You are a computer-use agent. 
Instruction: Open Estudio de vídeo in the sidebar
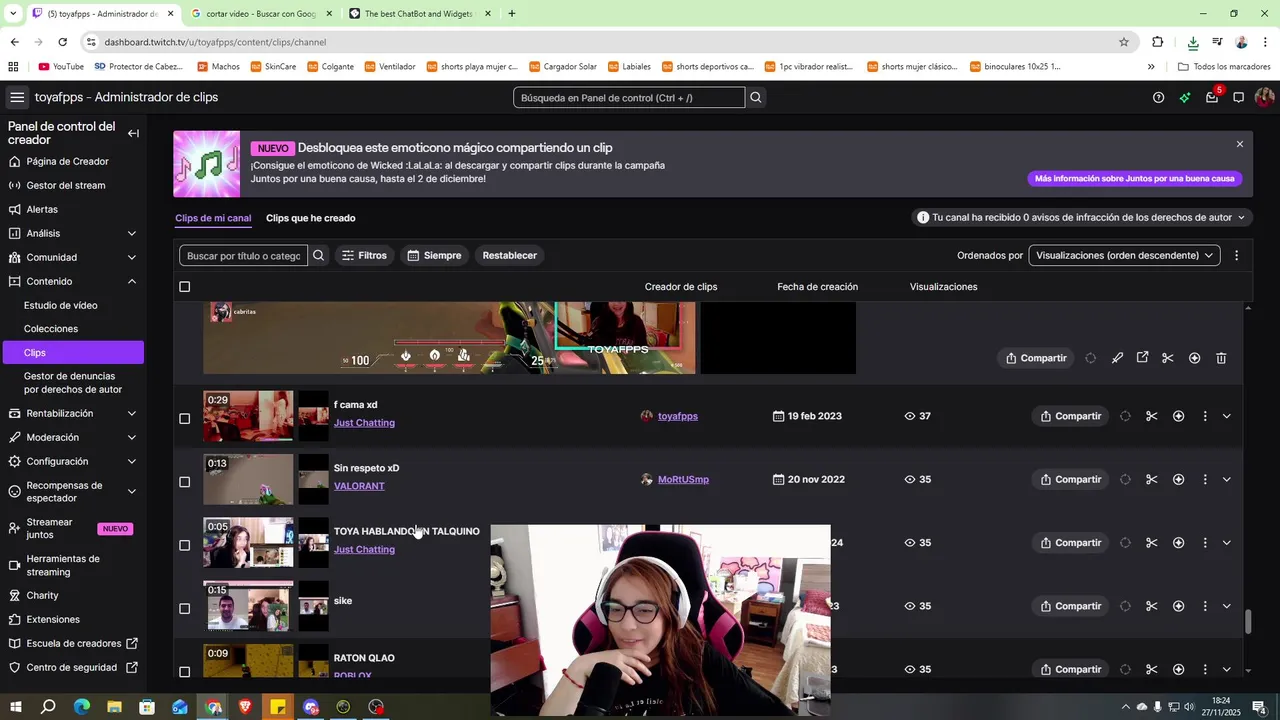[61, 305]
